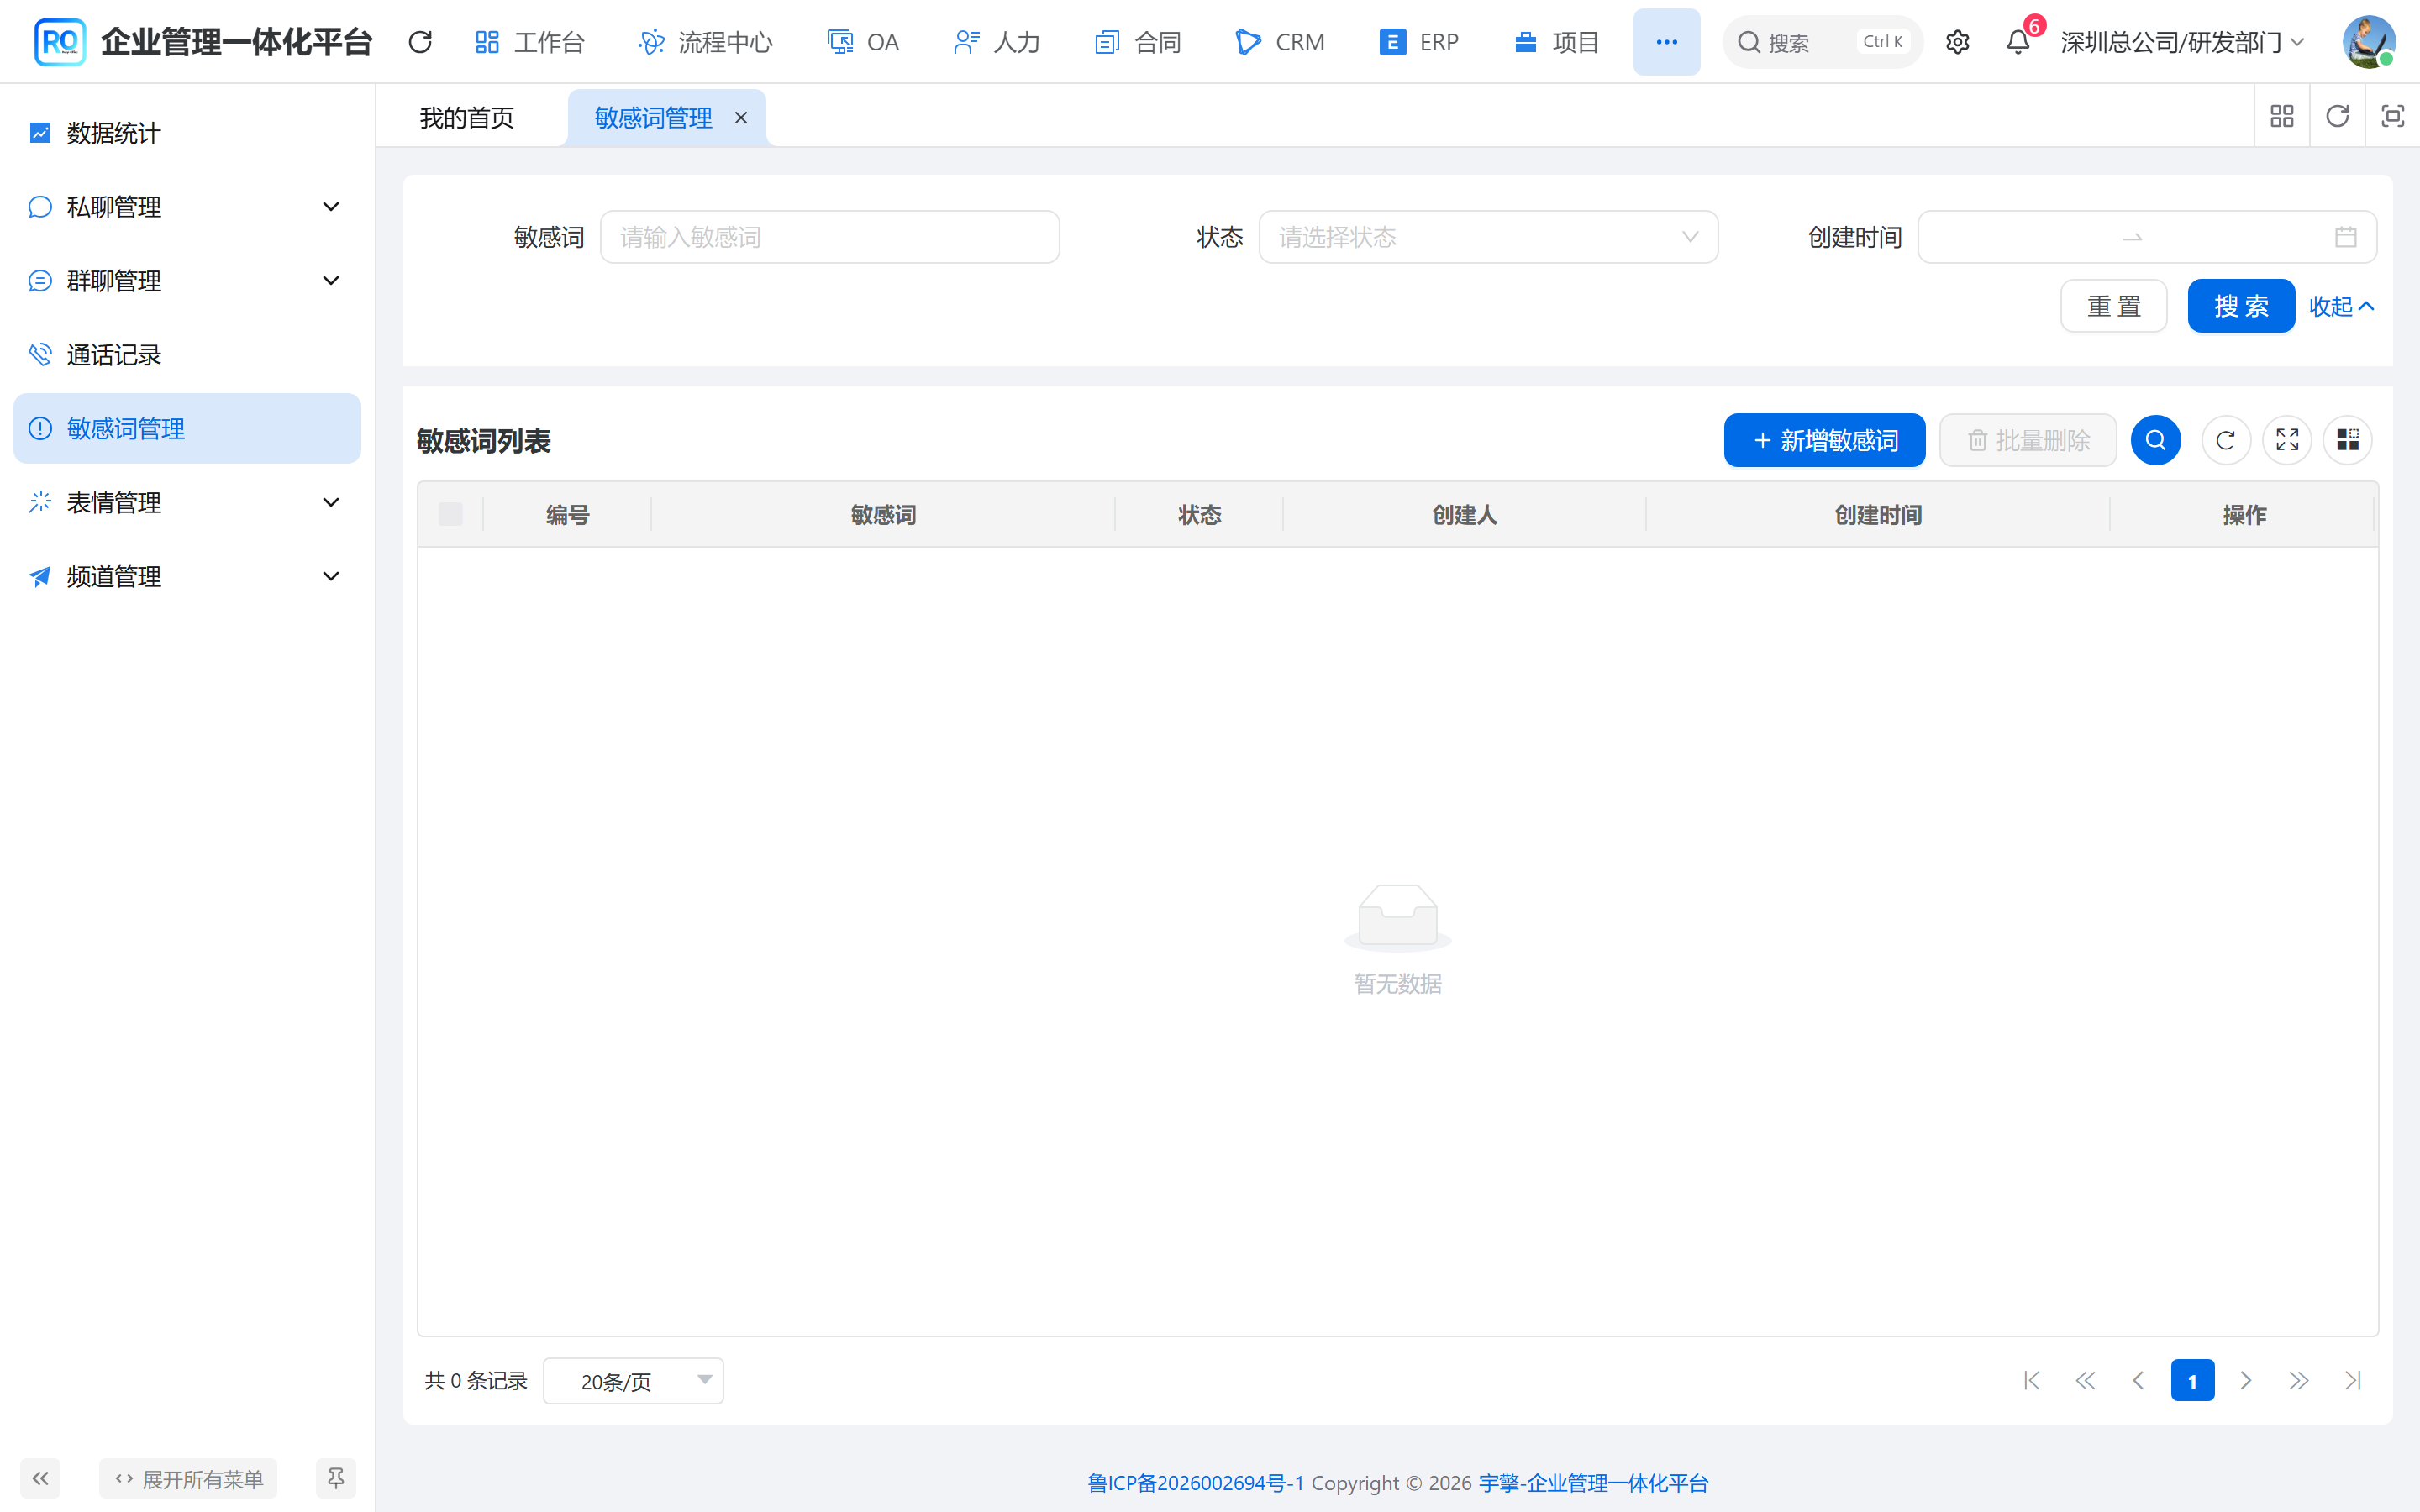2420x1512 pixels.
Task: Toggle fullscreen content icon in tab bar
Action: click(2392, 117)
